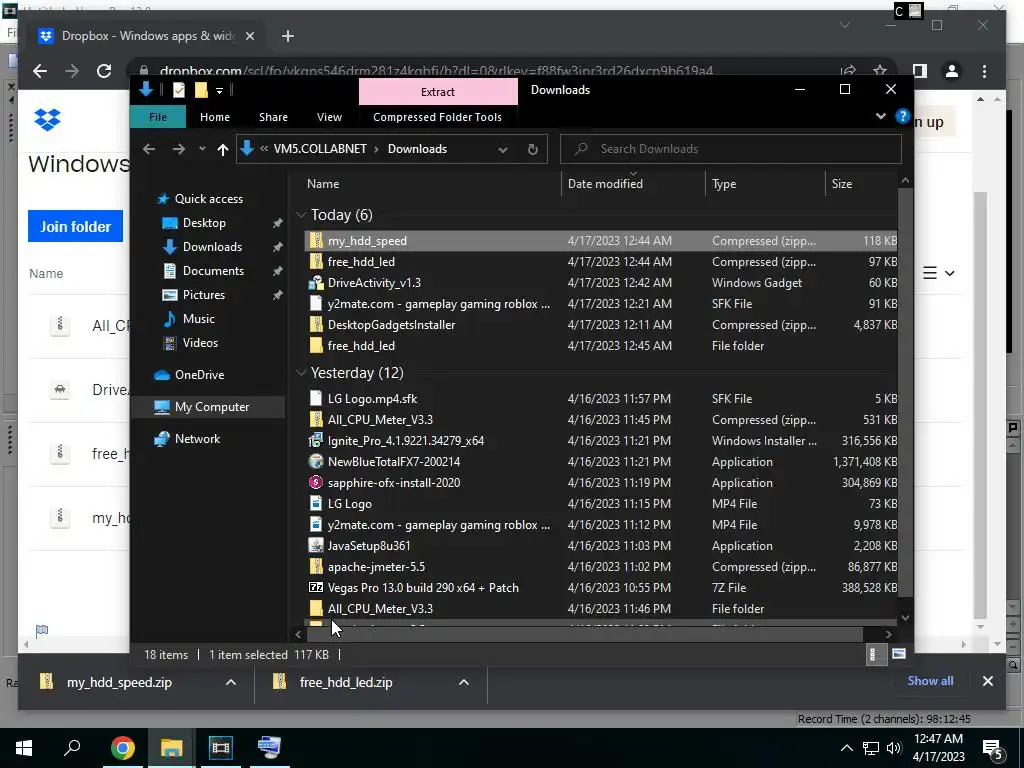Click Join folder button in Dropbox
Image resolution: width=1024 pixels, height=768 pixels.
(x=76, y=226)
